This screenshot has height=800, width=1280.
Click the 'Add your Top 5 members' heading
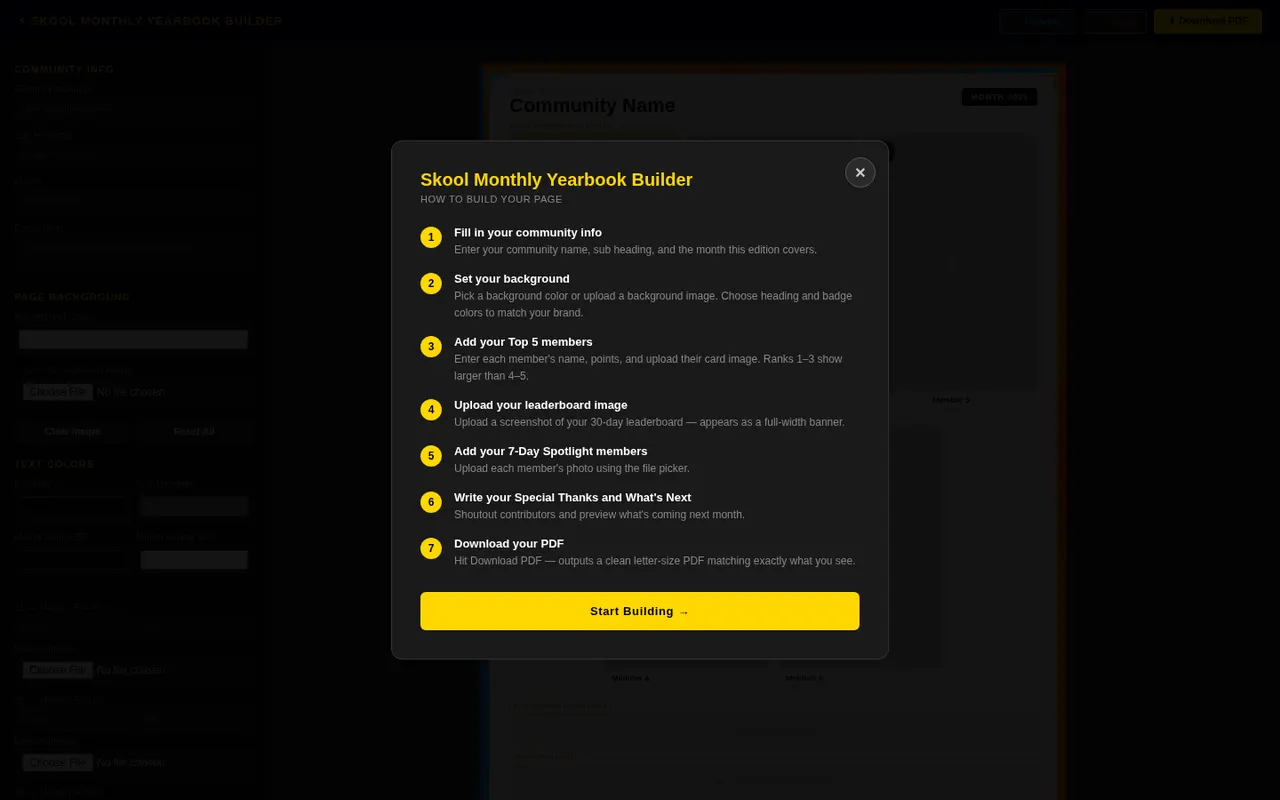523,342
